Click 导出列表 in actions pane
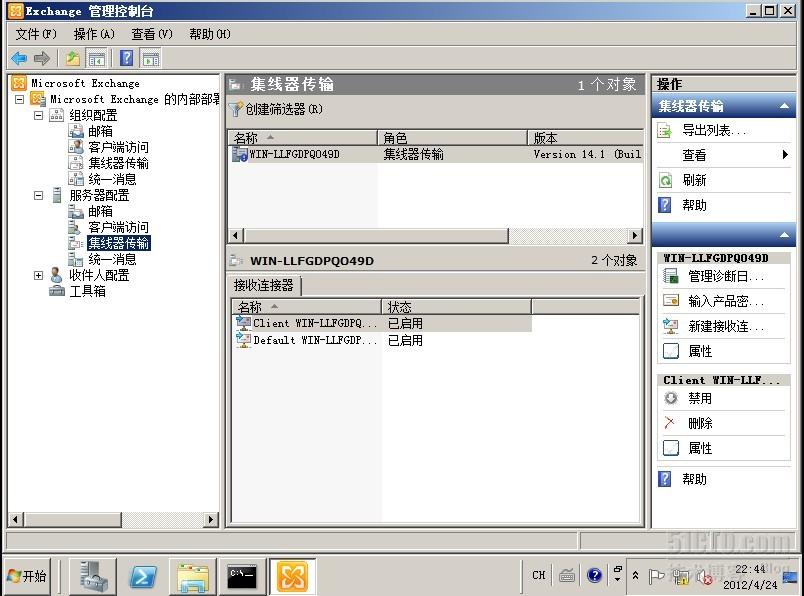804x596 pixels. [714, 131]
